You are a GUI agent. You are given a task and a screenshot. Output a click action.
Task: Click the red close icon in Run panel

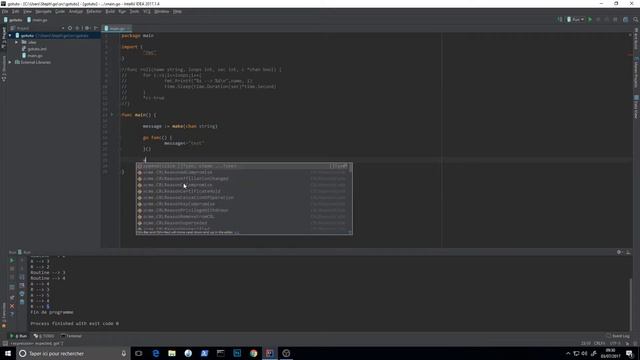pos(12,306)
